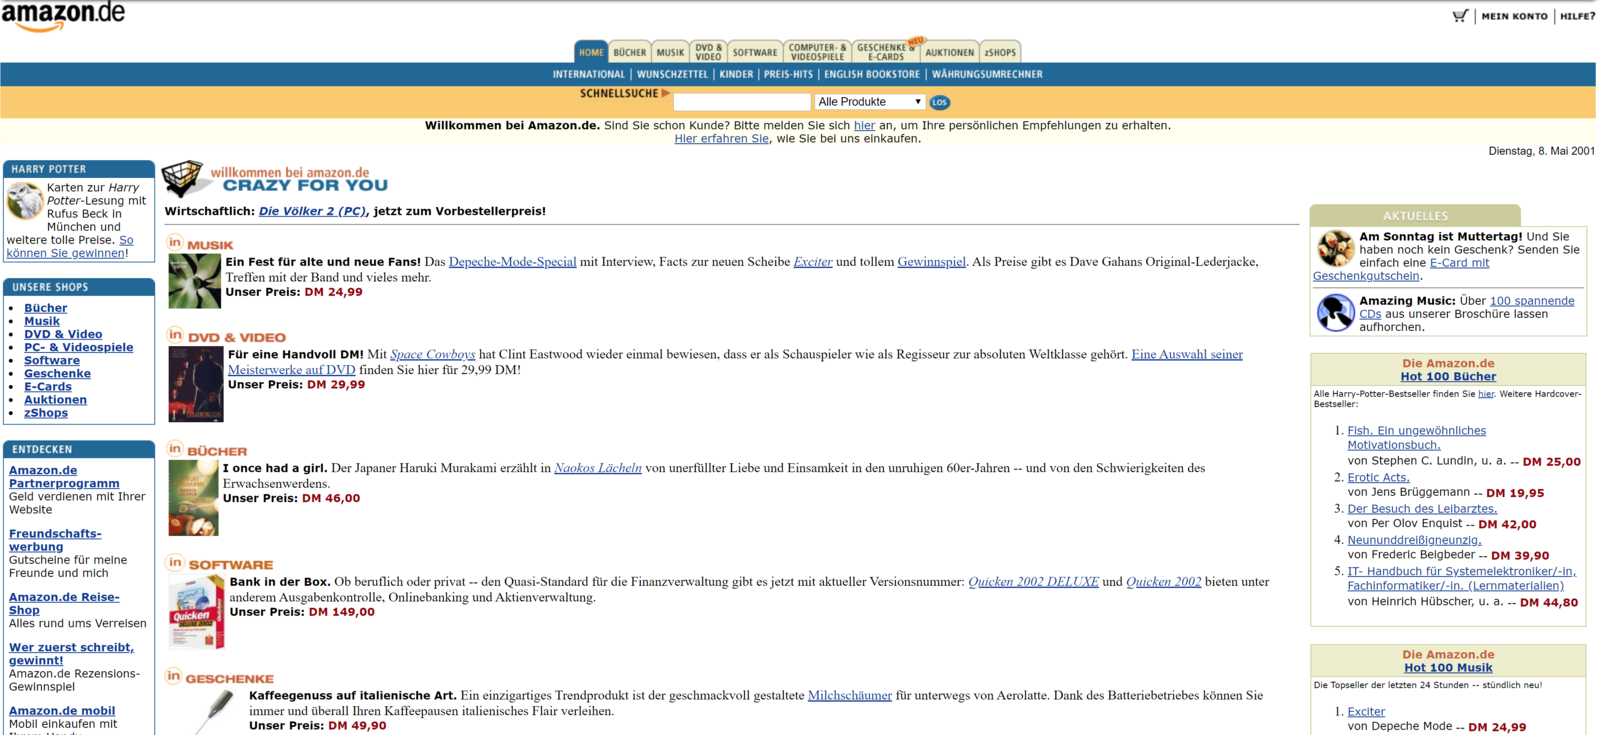
Task: Click the amazon.de logo
Action: point(63,17)
